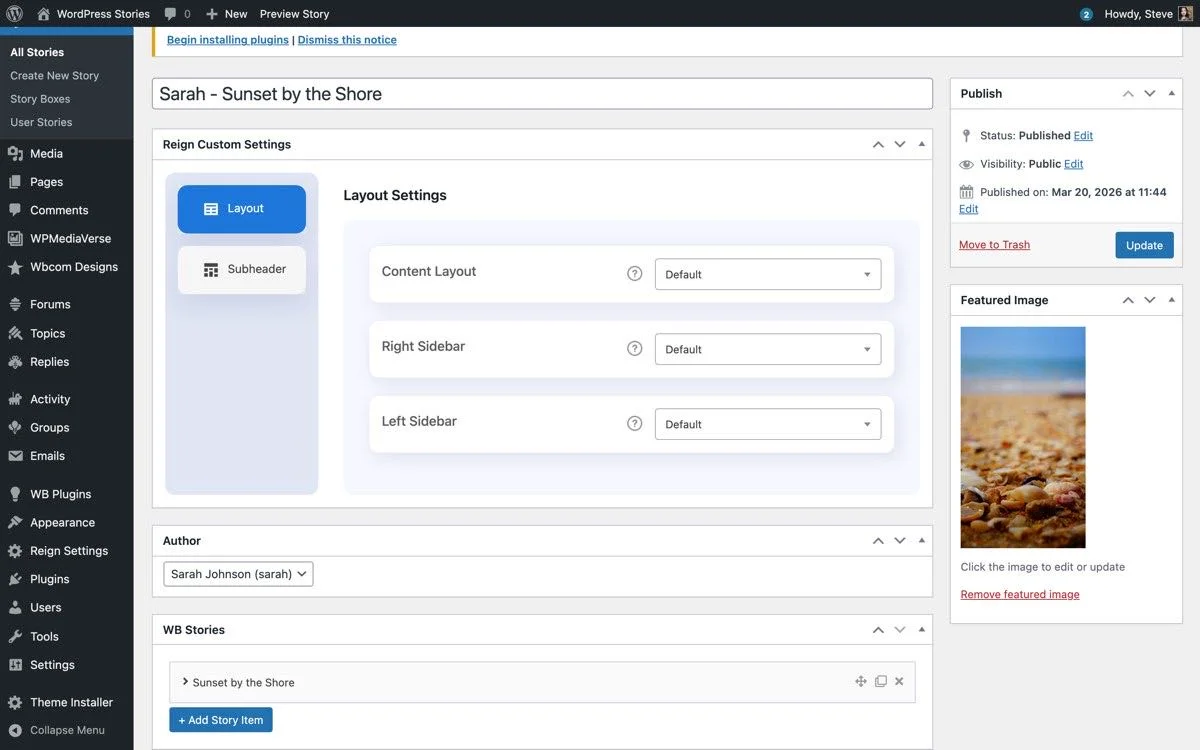Expand the Sunset by the Shore story item
Screen dimensions: 1200x750
click(x=184, y=681)
